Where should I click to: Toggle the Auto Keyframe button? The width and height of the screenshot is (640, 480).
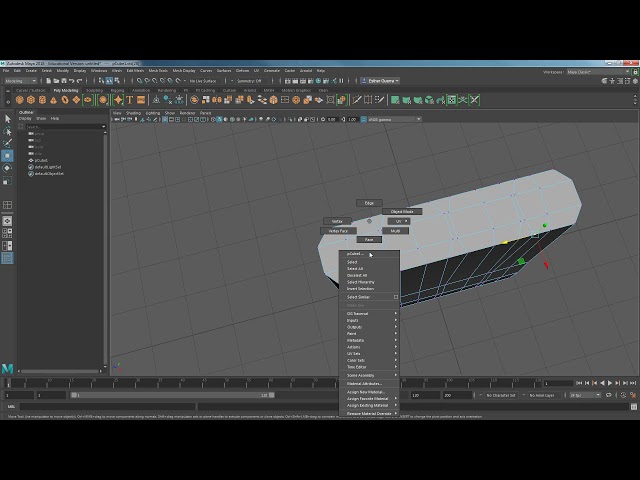(623, 395)
